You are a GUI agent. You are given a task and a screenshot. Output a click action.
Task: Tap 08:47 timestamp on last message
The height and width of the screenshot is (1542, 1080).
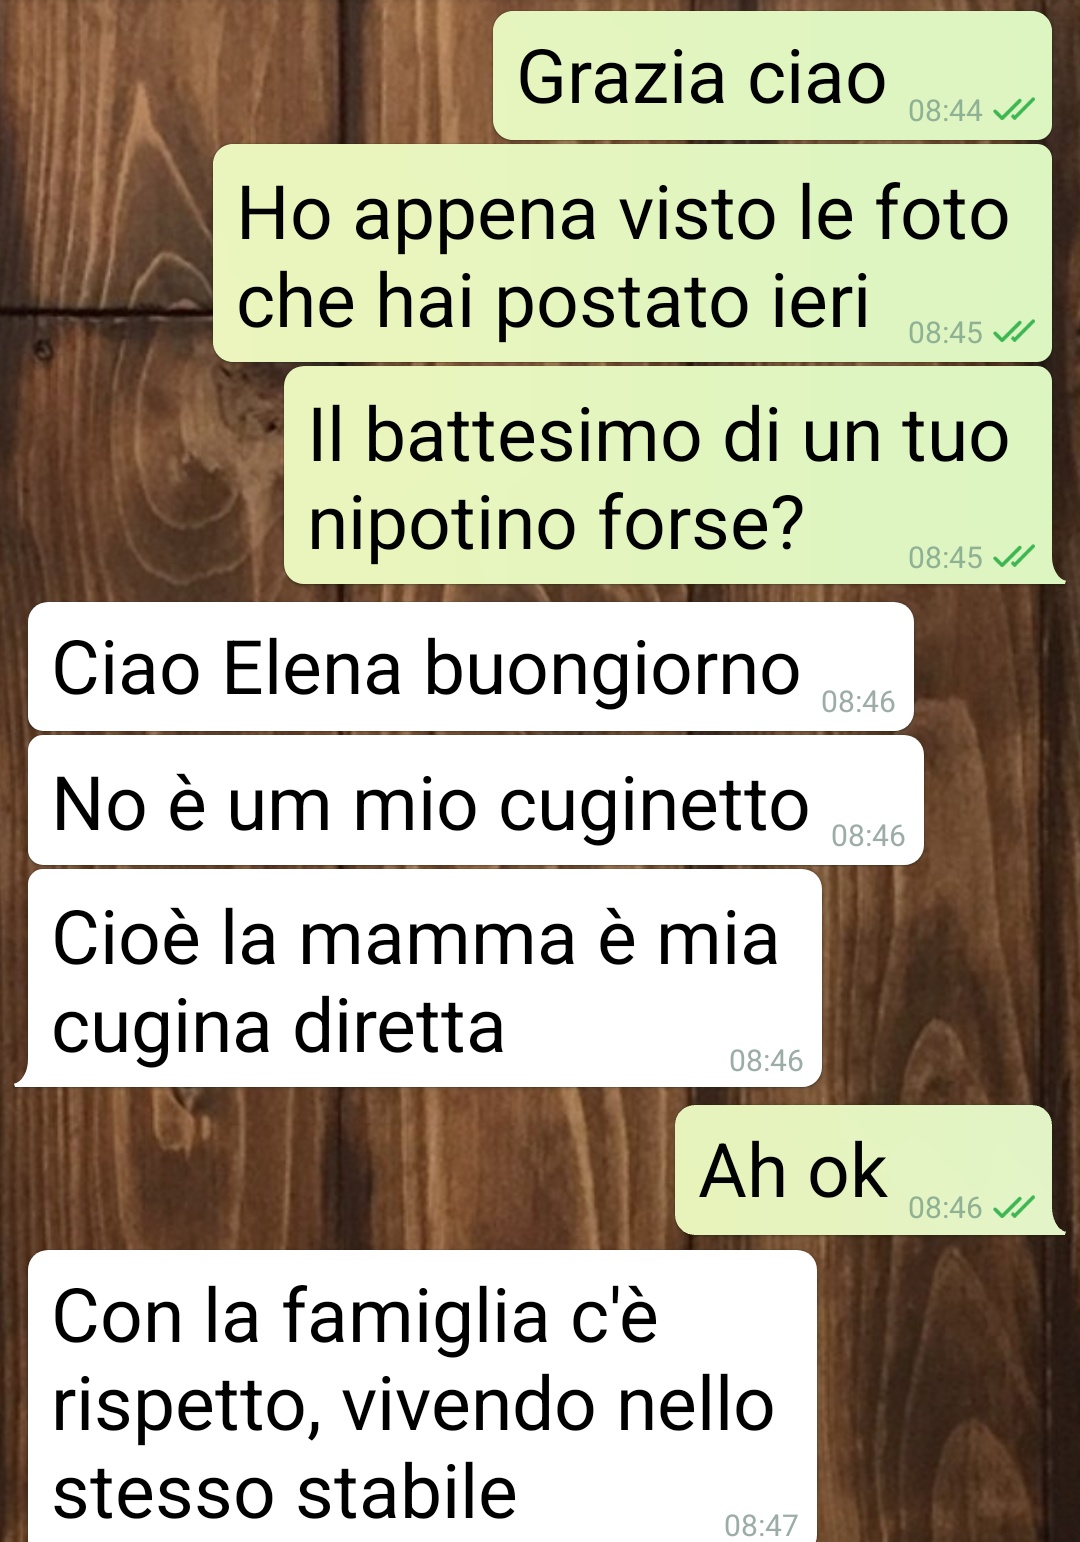point(761,1525)
